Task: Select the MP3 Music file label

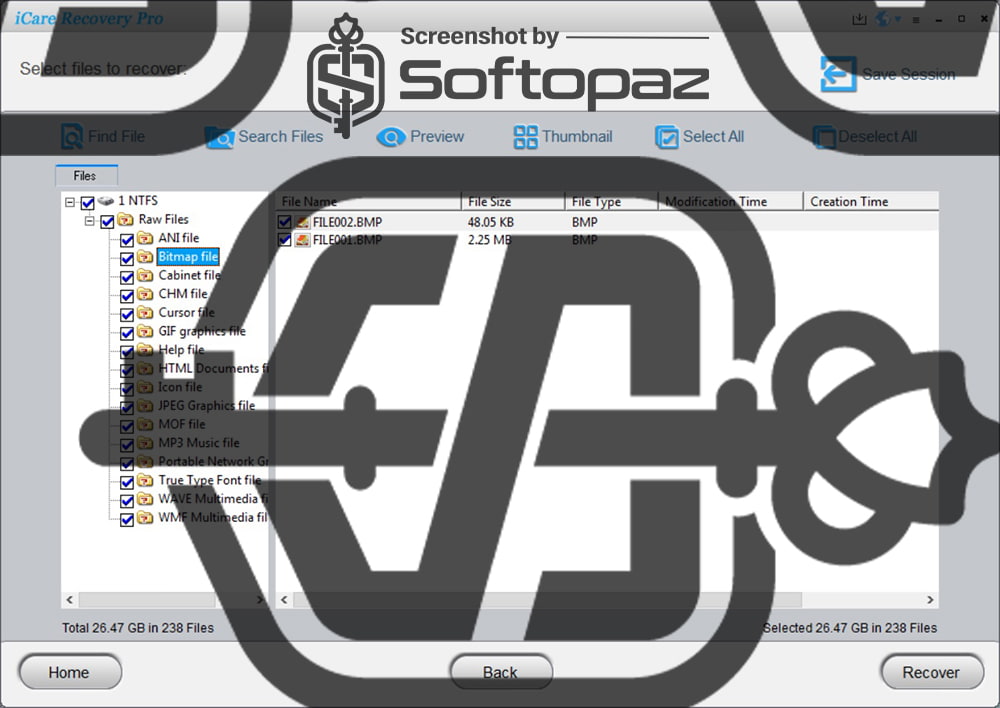Action: (x=199, y=443)
